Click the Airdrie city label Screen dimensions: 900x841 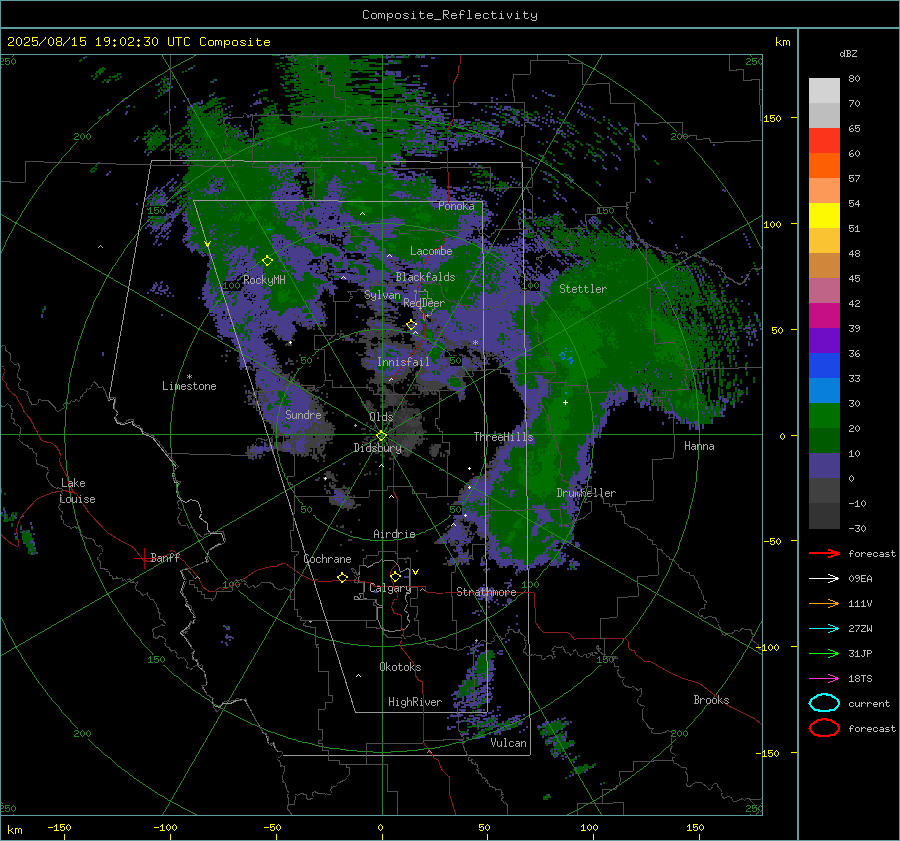394,534
